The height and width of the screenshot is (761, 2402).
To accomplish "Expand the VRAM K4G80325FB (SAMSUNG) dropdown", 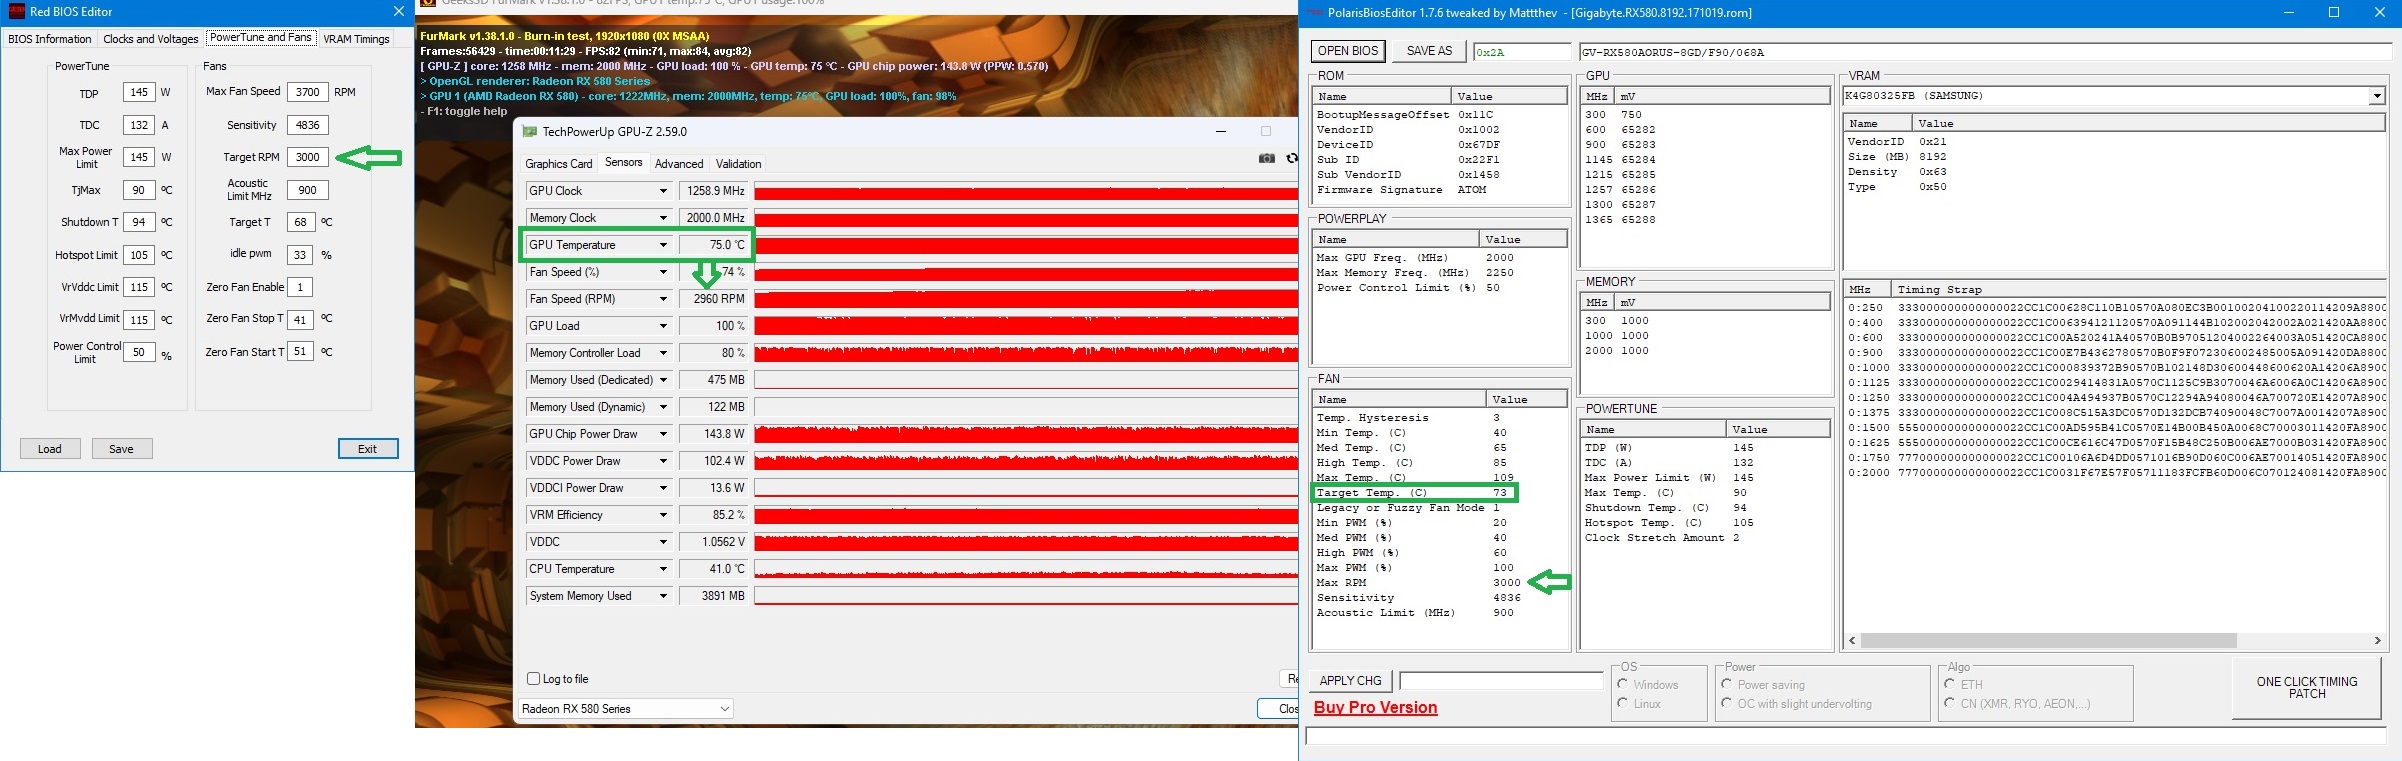I will (2376, 96).
